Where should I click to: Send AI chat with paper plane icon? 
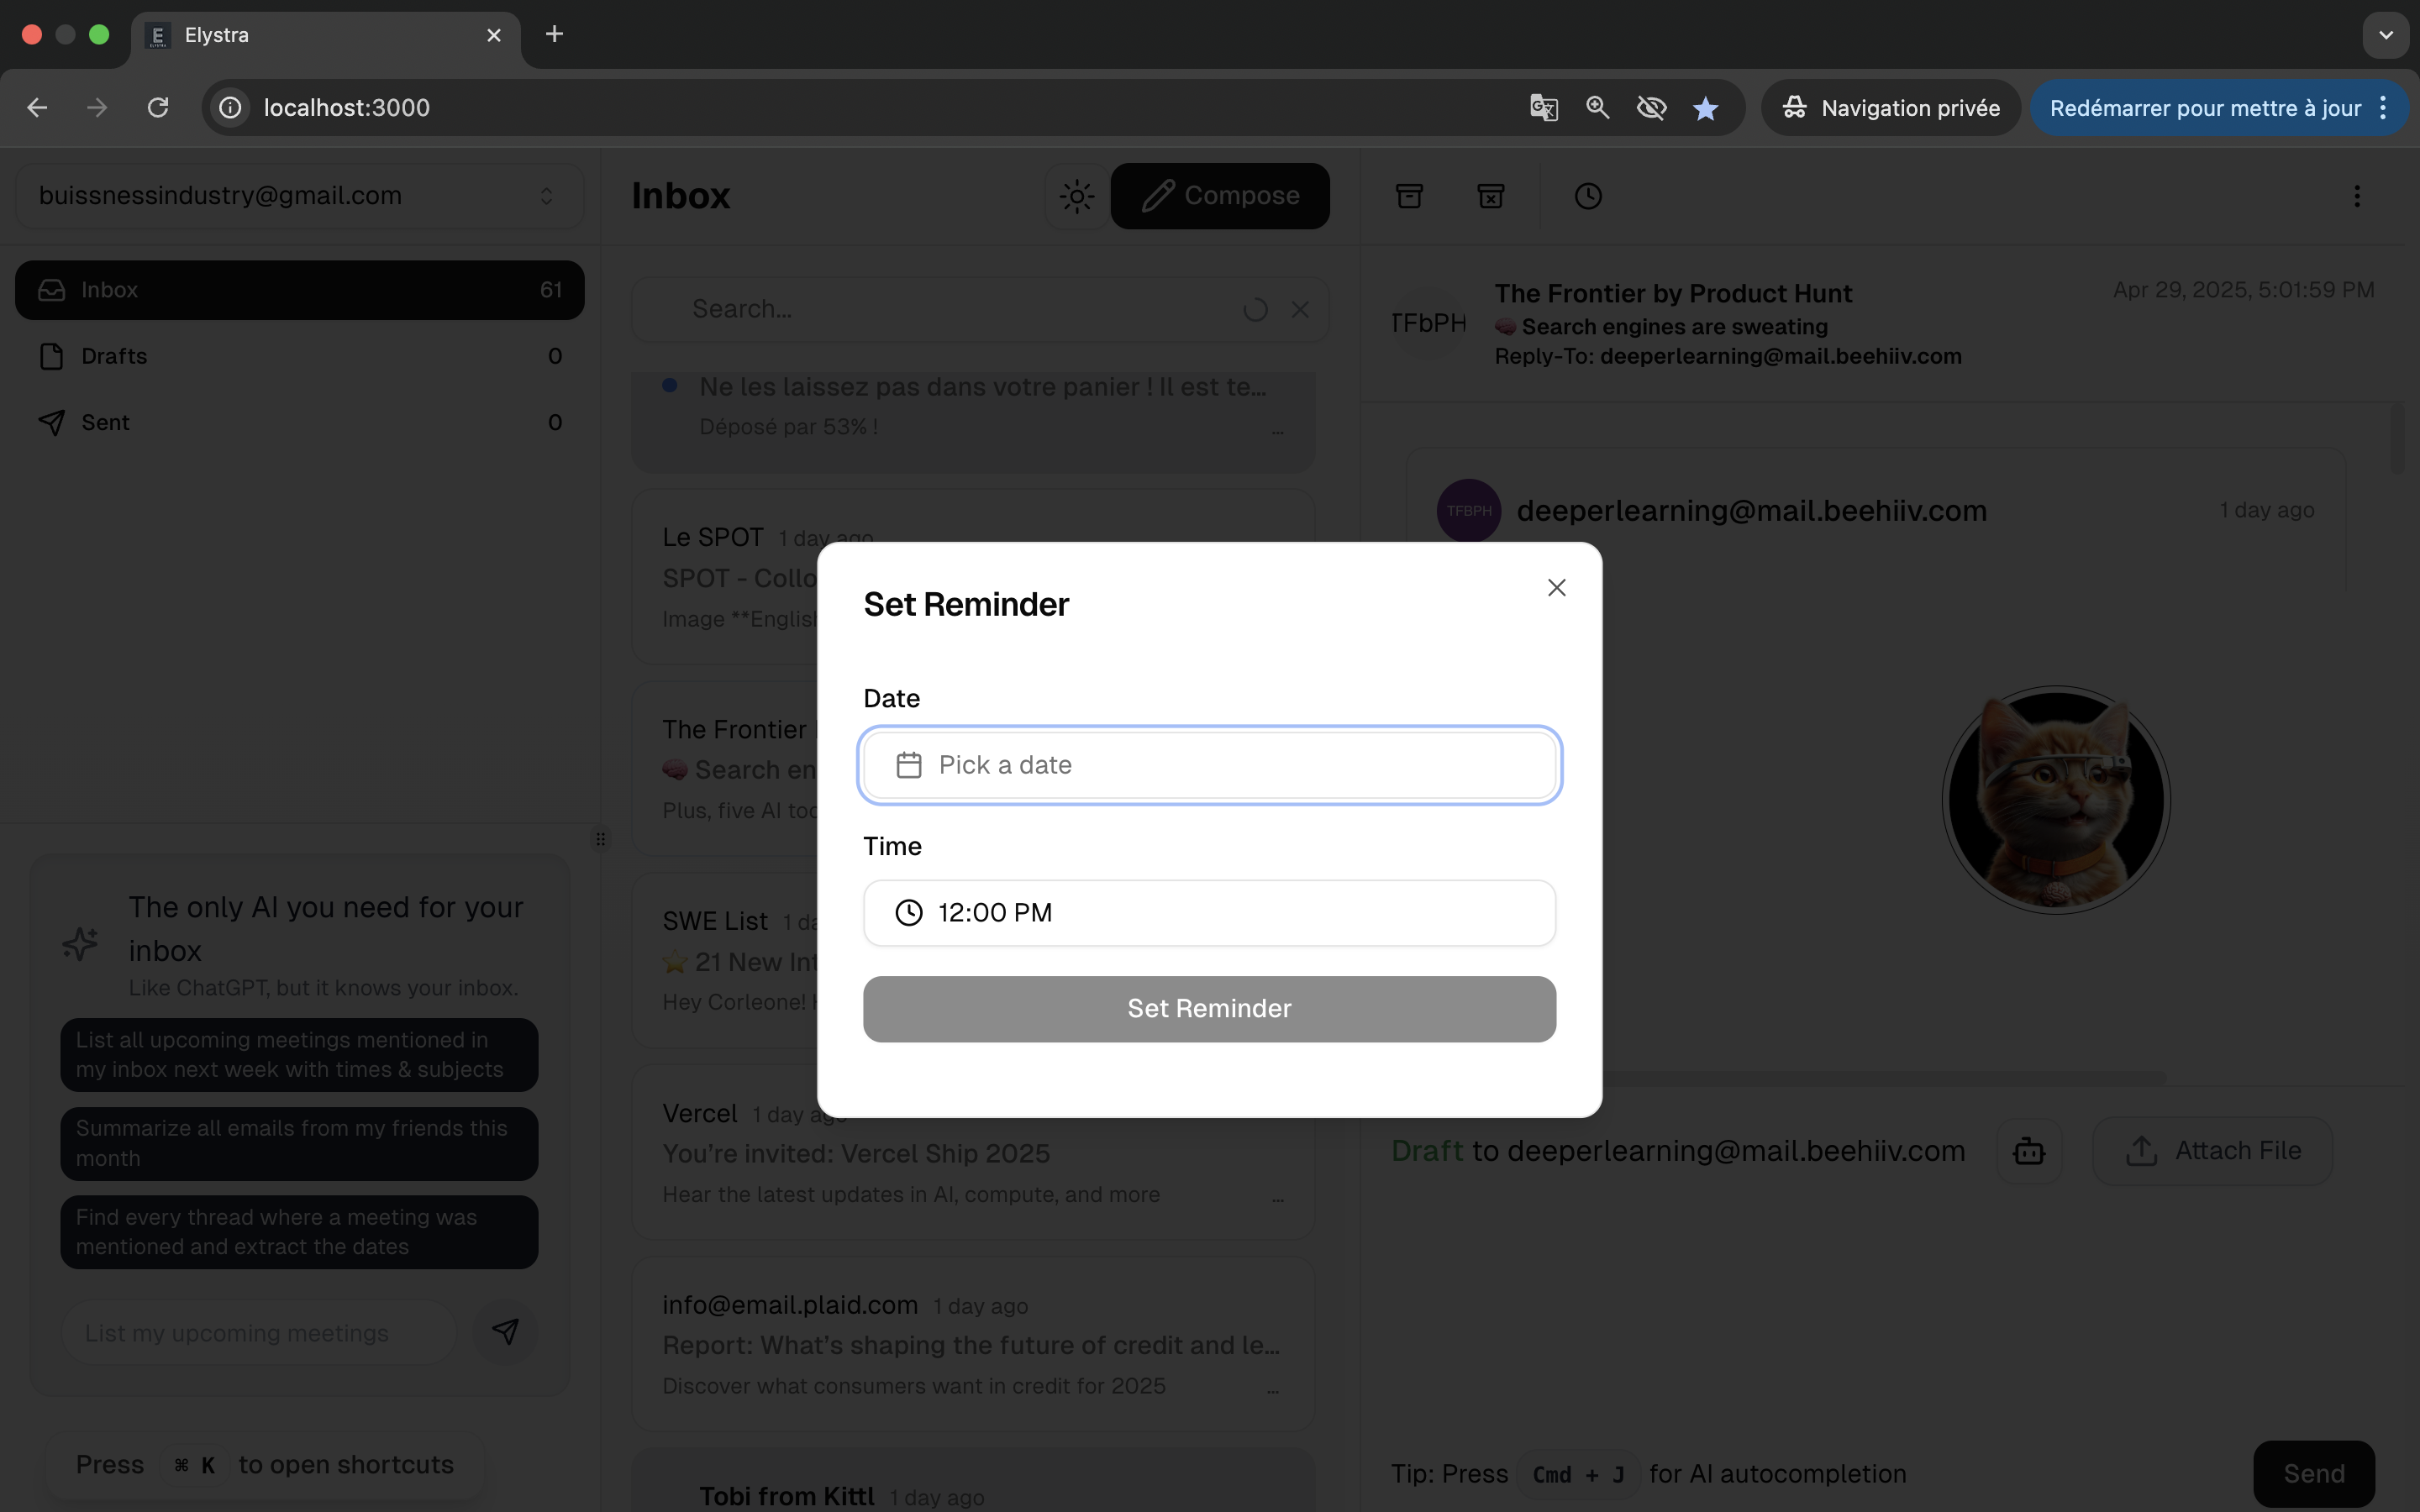(x=505, y=1332)
